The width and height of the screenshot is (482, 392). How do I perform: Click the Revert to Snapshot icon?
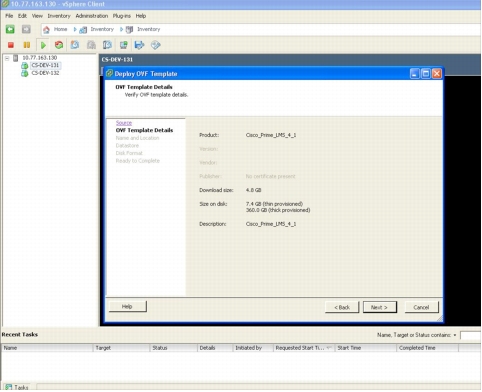click(x=91, y=45)
